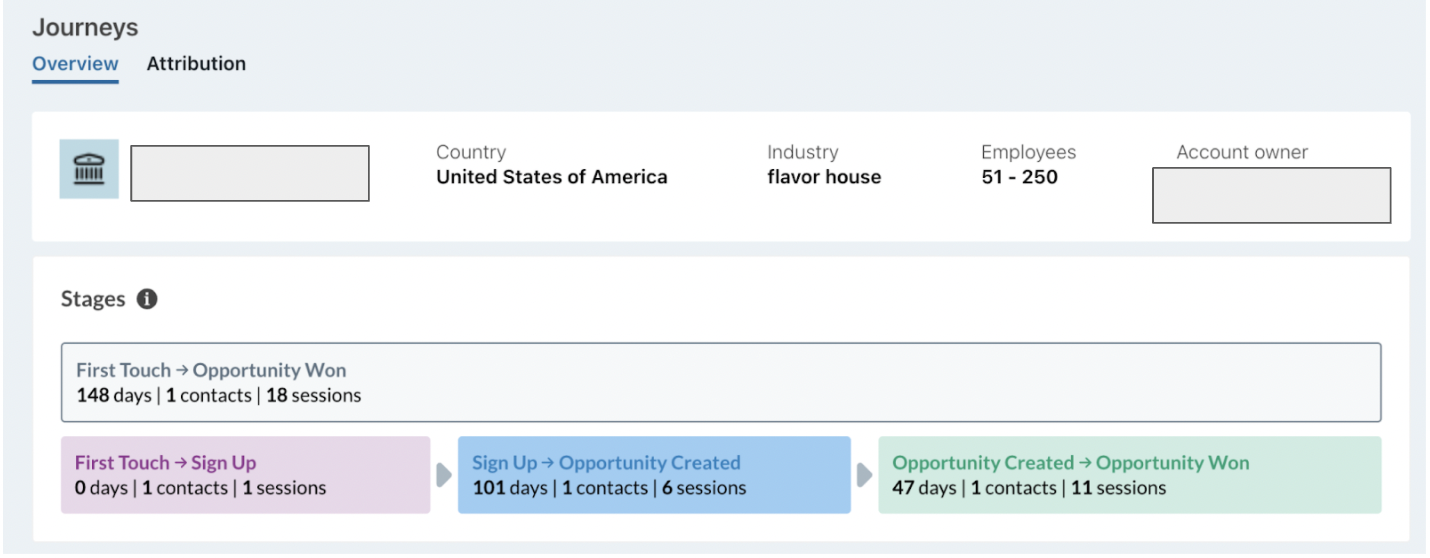Click arrow after Sign Up → Opportunity Created stage
This screenshot has width=1430, height=558.
pyautogui.click(x=865, y=475)
